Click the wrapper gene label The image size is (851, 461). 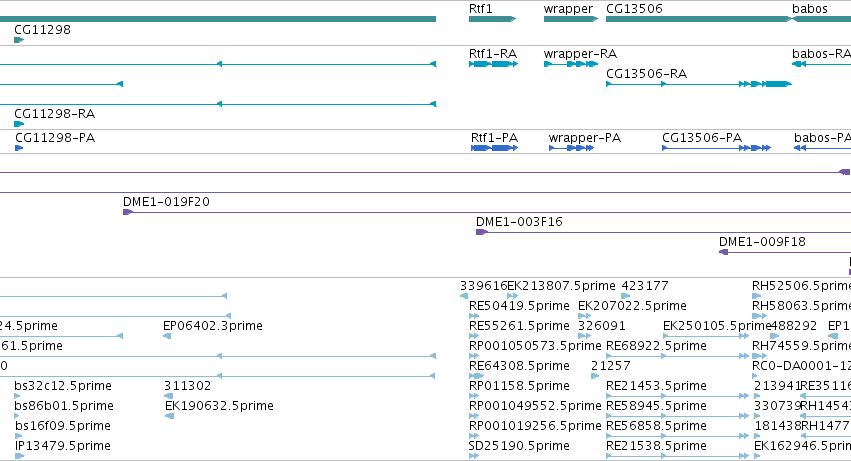(x=568, y=9)
